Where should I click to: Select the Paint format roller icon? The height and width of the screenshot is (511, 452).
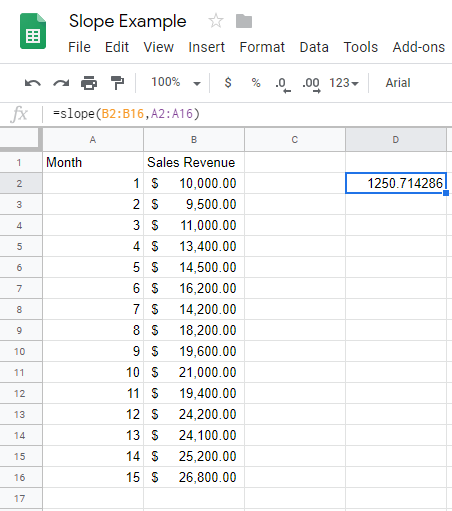point(117,83)
